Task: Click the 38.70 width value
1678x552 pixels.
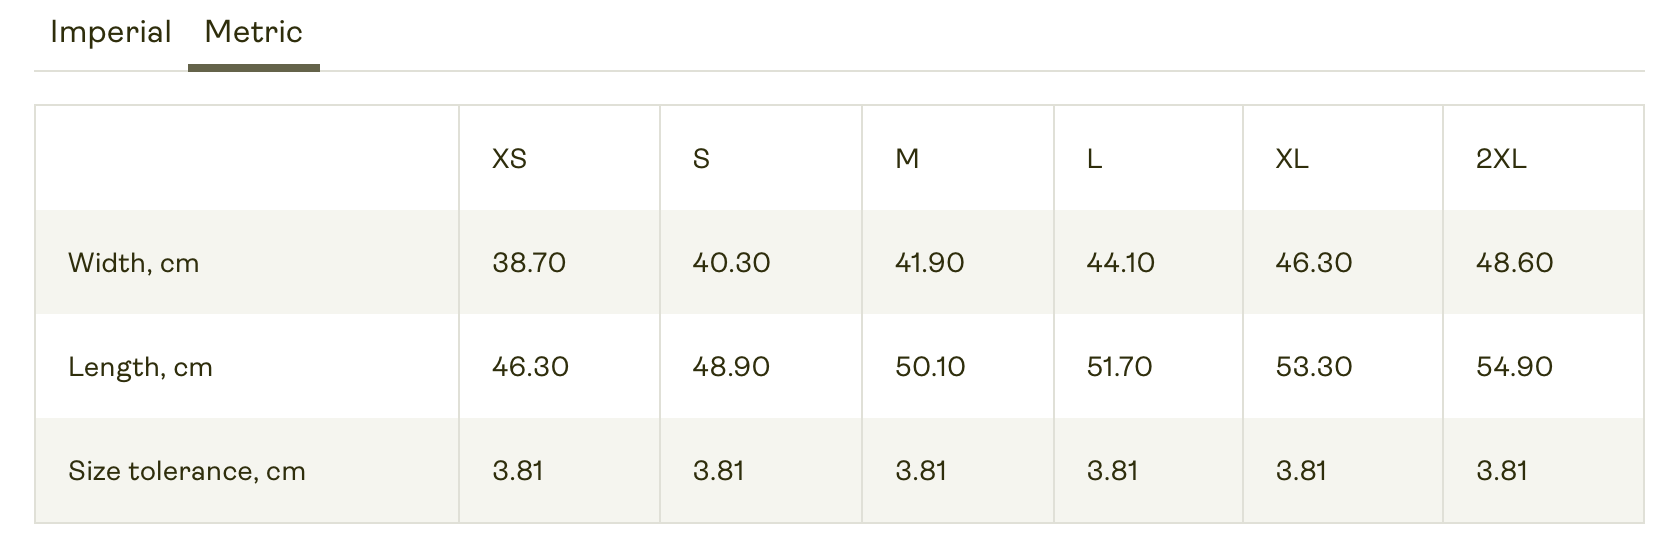Action: pos(529,263)
